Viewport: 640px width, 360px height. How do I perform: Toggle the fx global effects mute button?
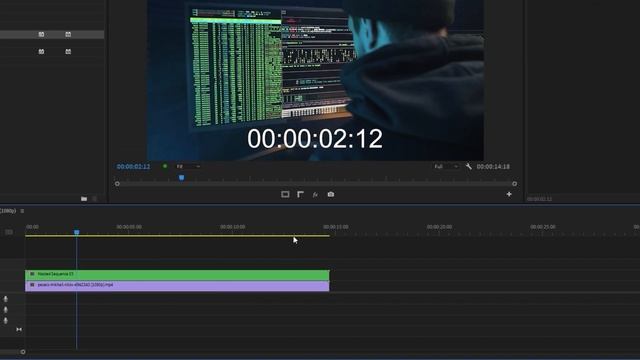(315, 195)
